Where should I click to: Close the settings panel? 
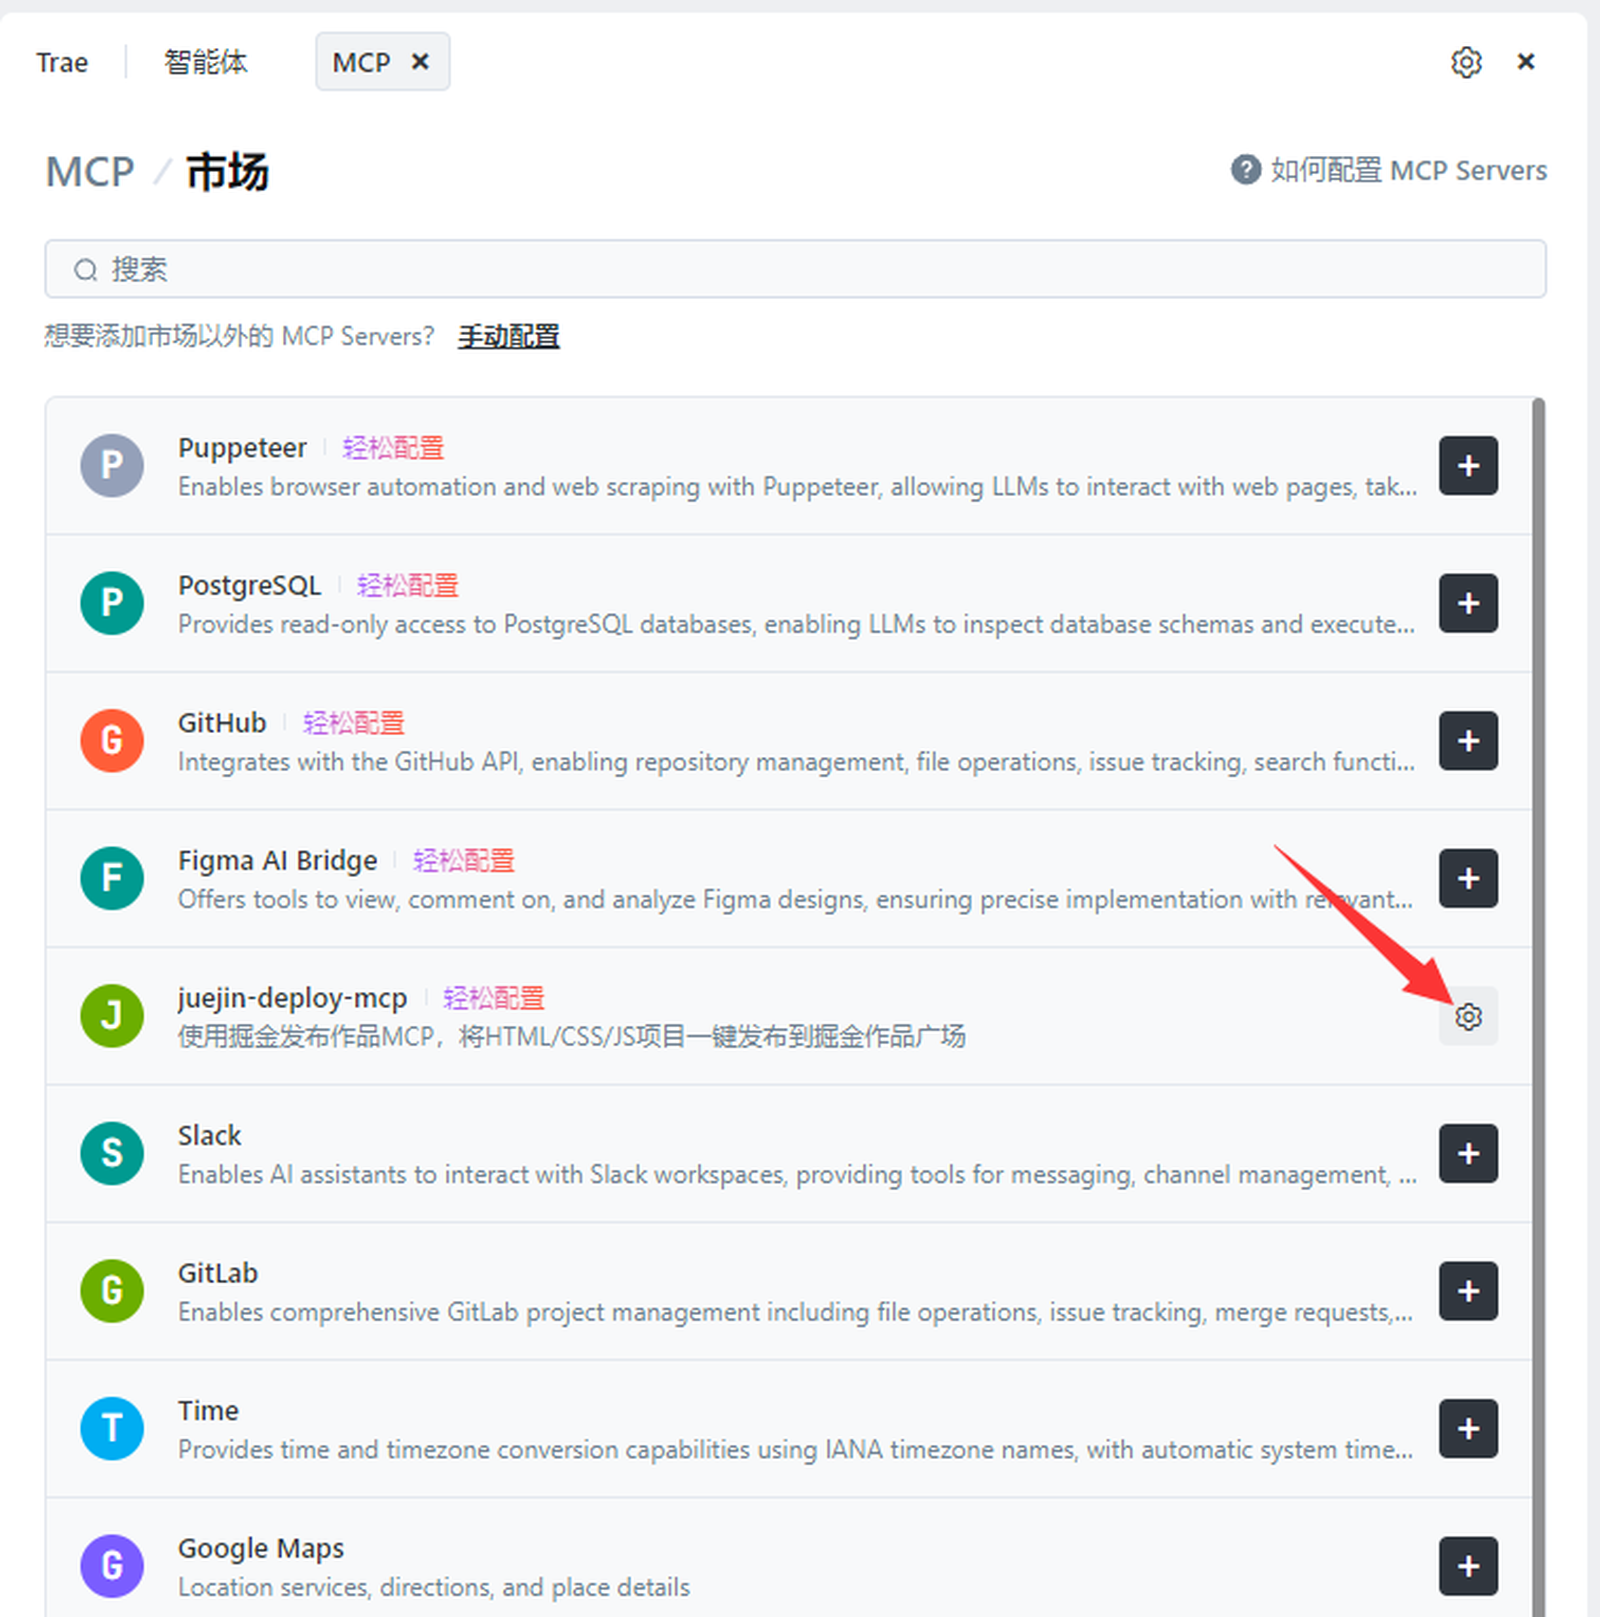[1526, 62]
